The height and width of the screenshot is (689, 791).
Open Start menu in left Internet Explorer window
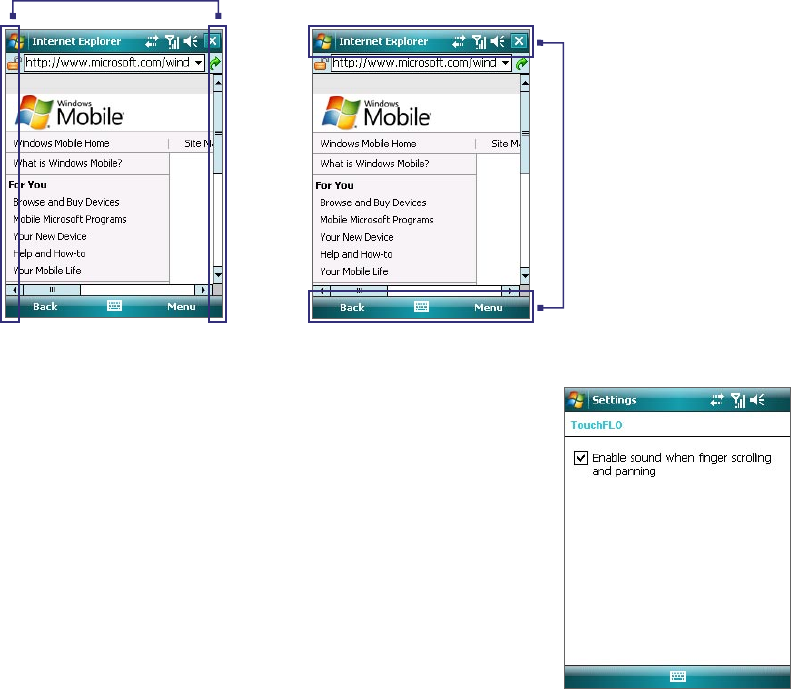point(15,41)
